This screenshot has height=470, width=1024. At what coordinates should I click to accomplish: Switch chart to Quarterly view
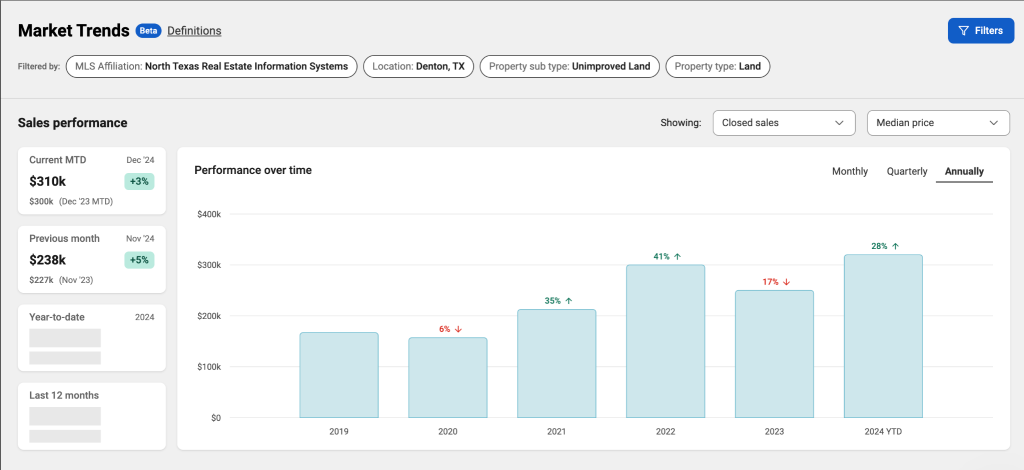(x=906, y=172)
